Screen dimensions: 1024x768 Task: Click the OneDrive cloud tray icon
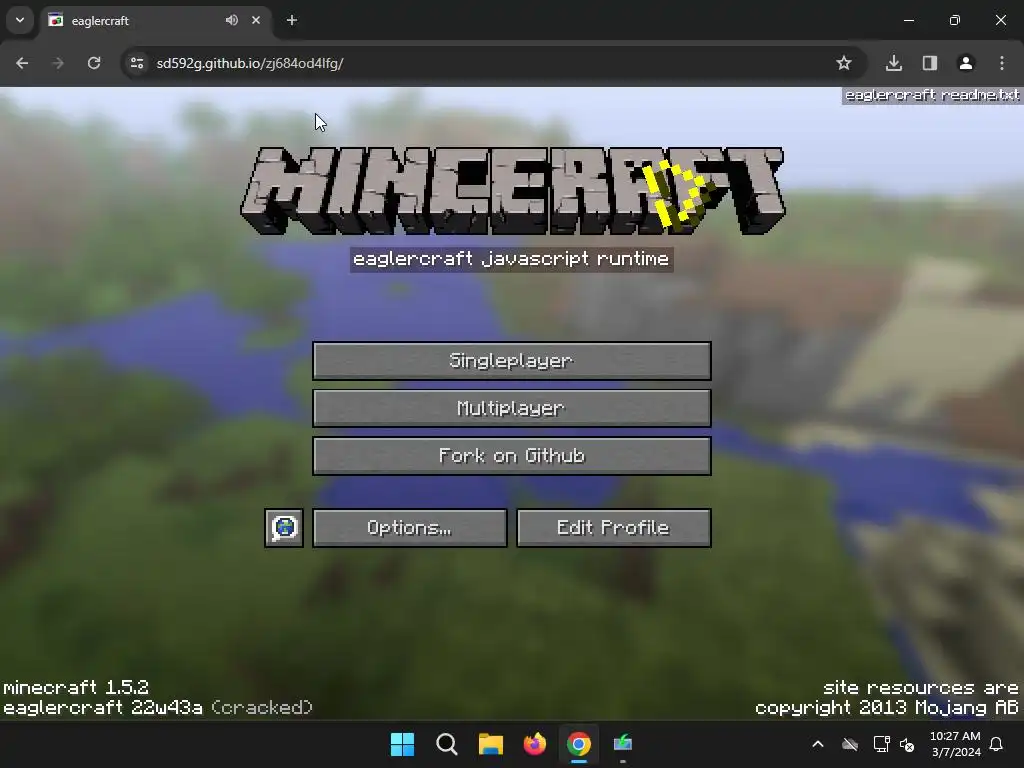point(850,744)
